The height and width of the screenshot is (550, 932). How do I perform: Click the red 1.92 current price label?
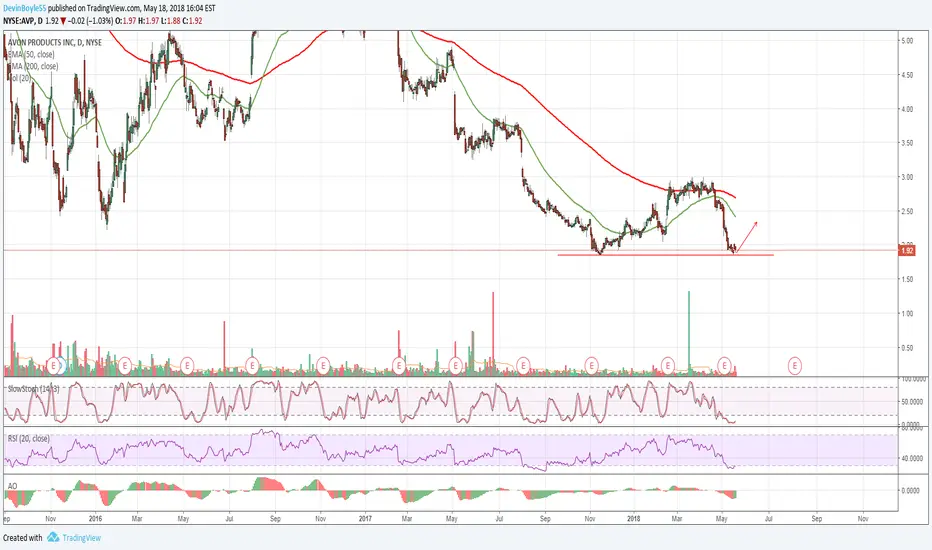tap(907, 251)
